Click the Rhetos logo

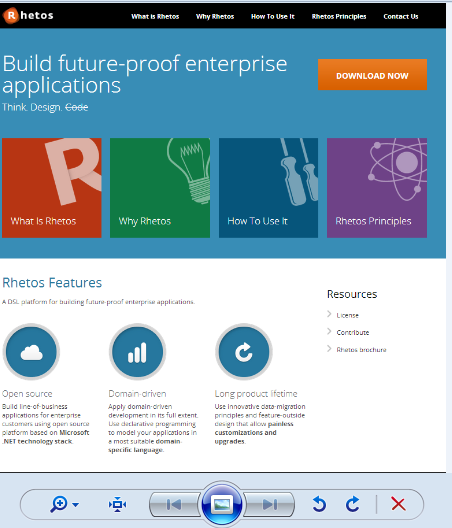tap(28, 15)
